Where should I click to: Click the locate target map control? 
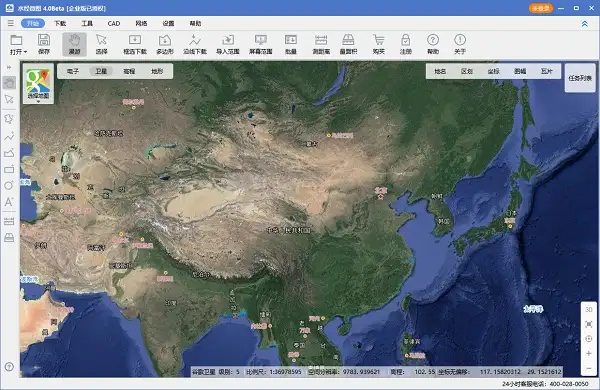click(589, 339)
